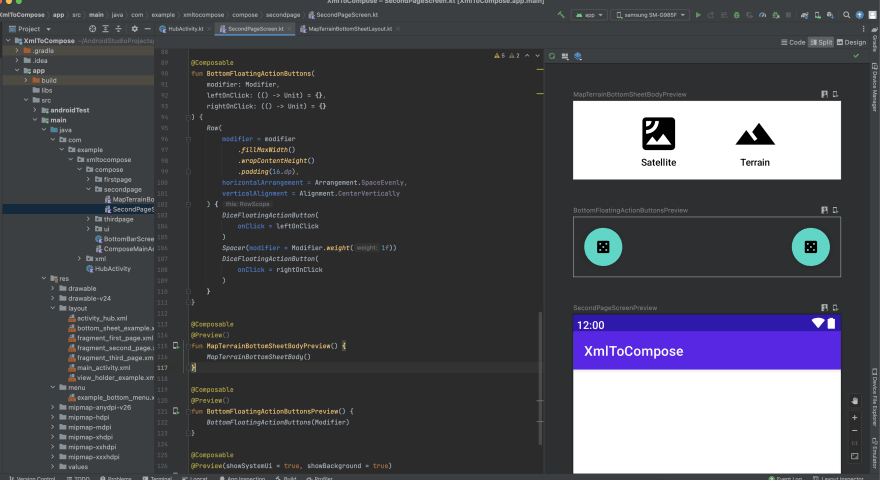
Task: Open the Device Manager phone icon in toolbar
Action: point(817,15)
